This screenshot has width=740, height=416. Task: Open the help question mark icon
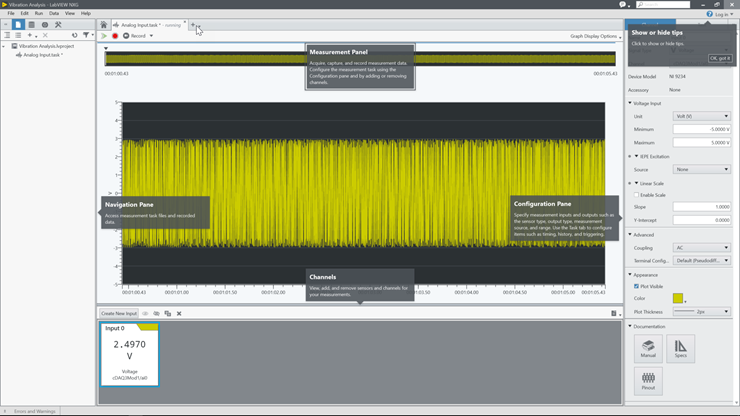pos(709,14)
